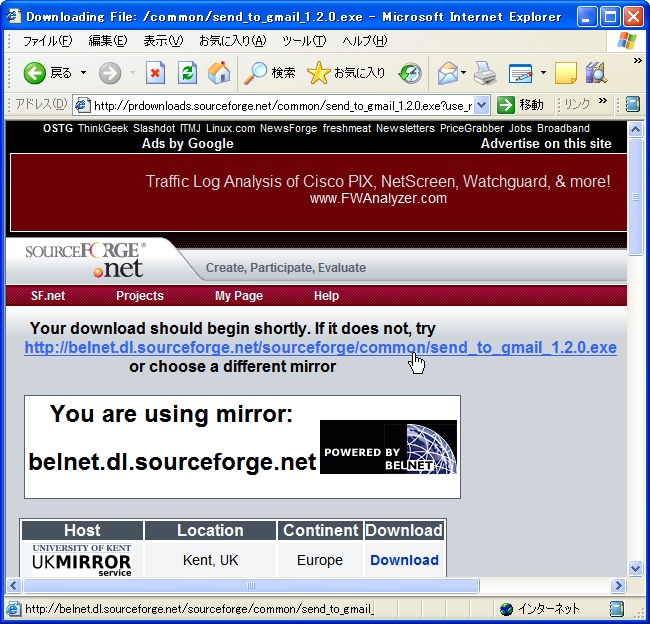Click the Slashdot link
The image size is (650, 624).
pyautogui.click(x=154, y=128)
